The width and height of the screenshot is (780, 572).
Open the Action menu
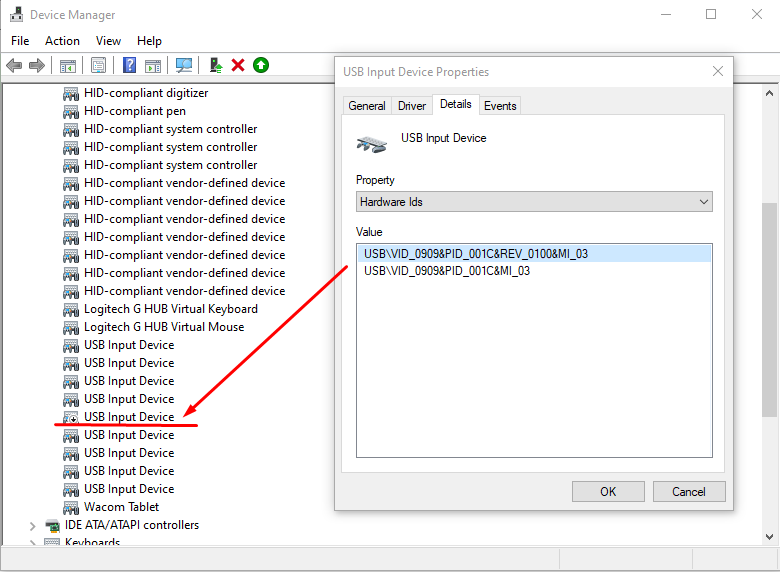[62, 41]
